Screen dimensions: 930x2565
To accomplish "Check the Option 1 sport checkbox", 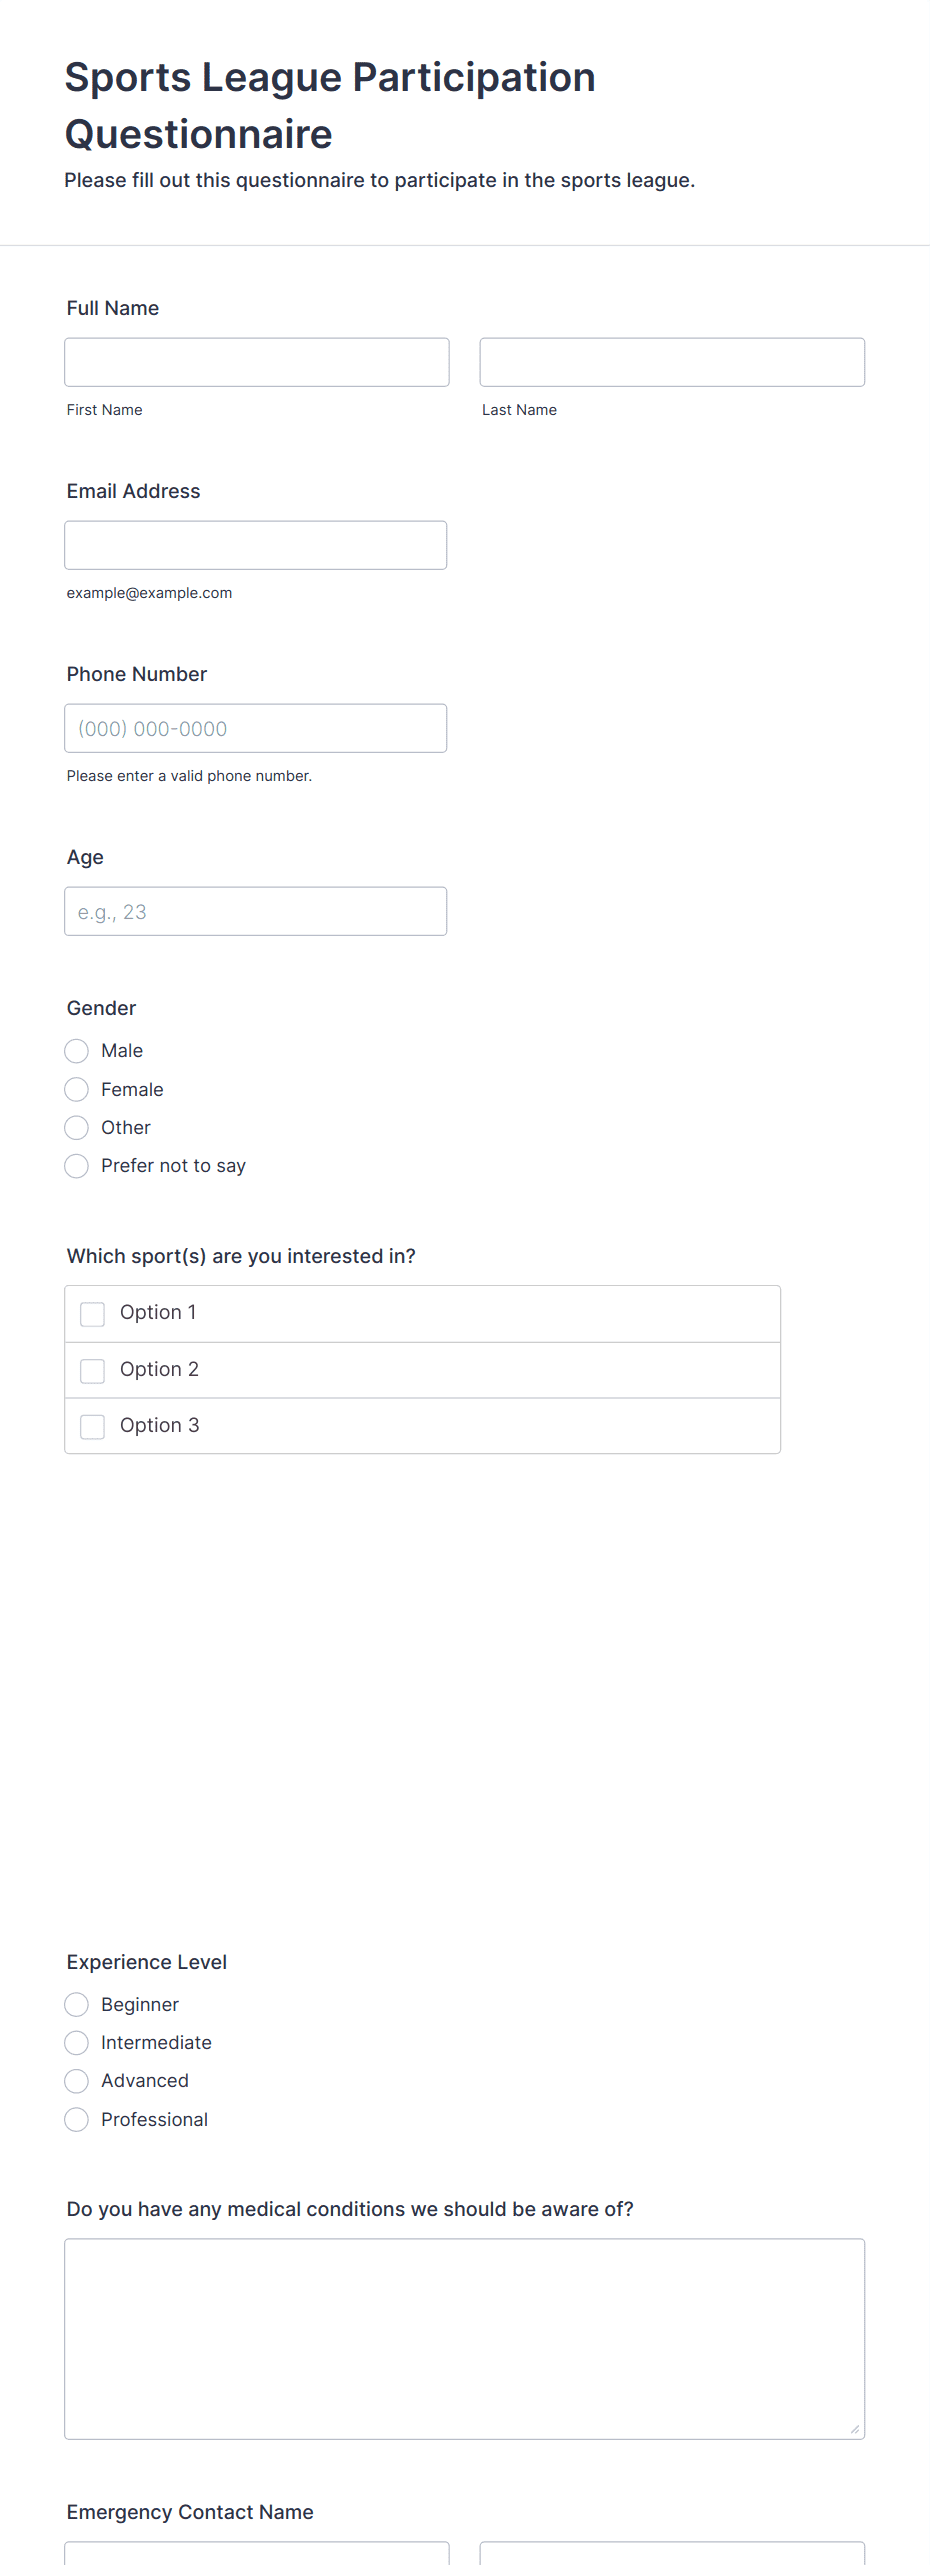I will point(93,1314).
